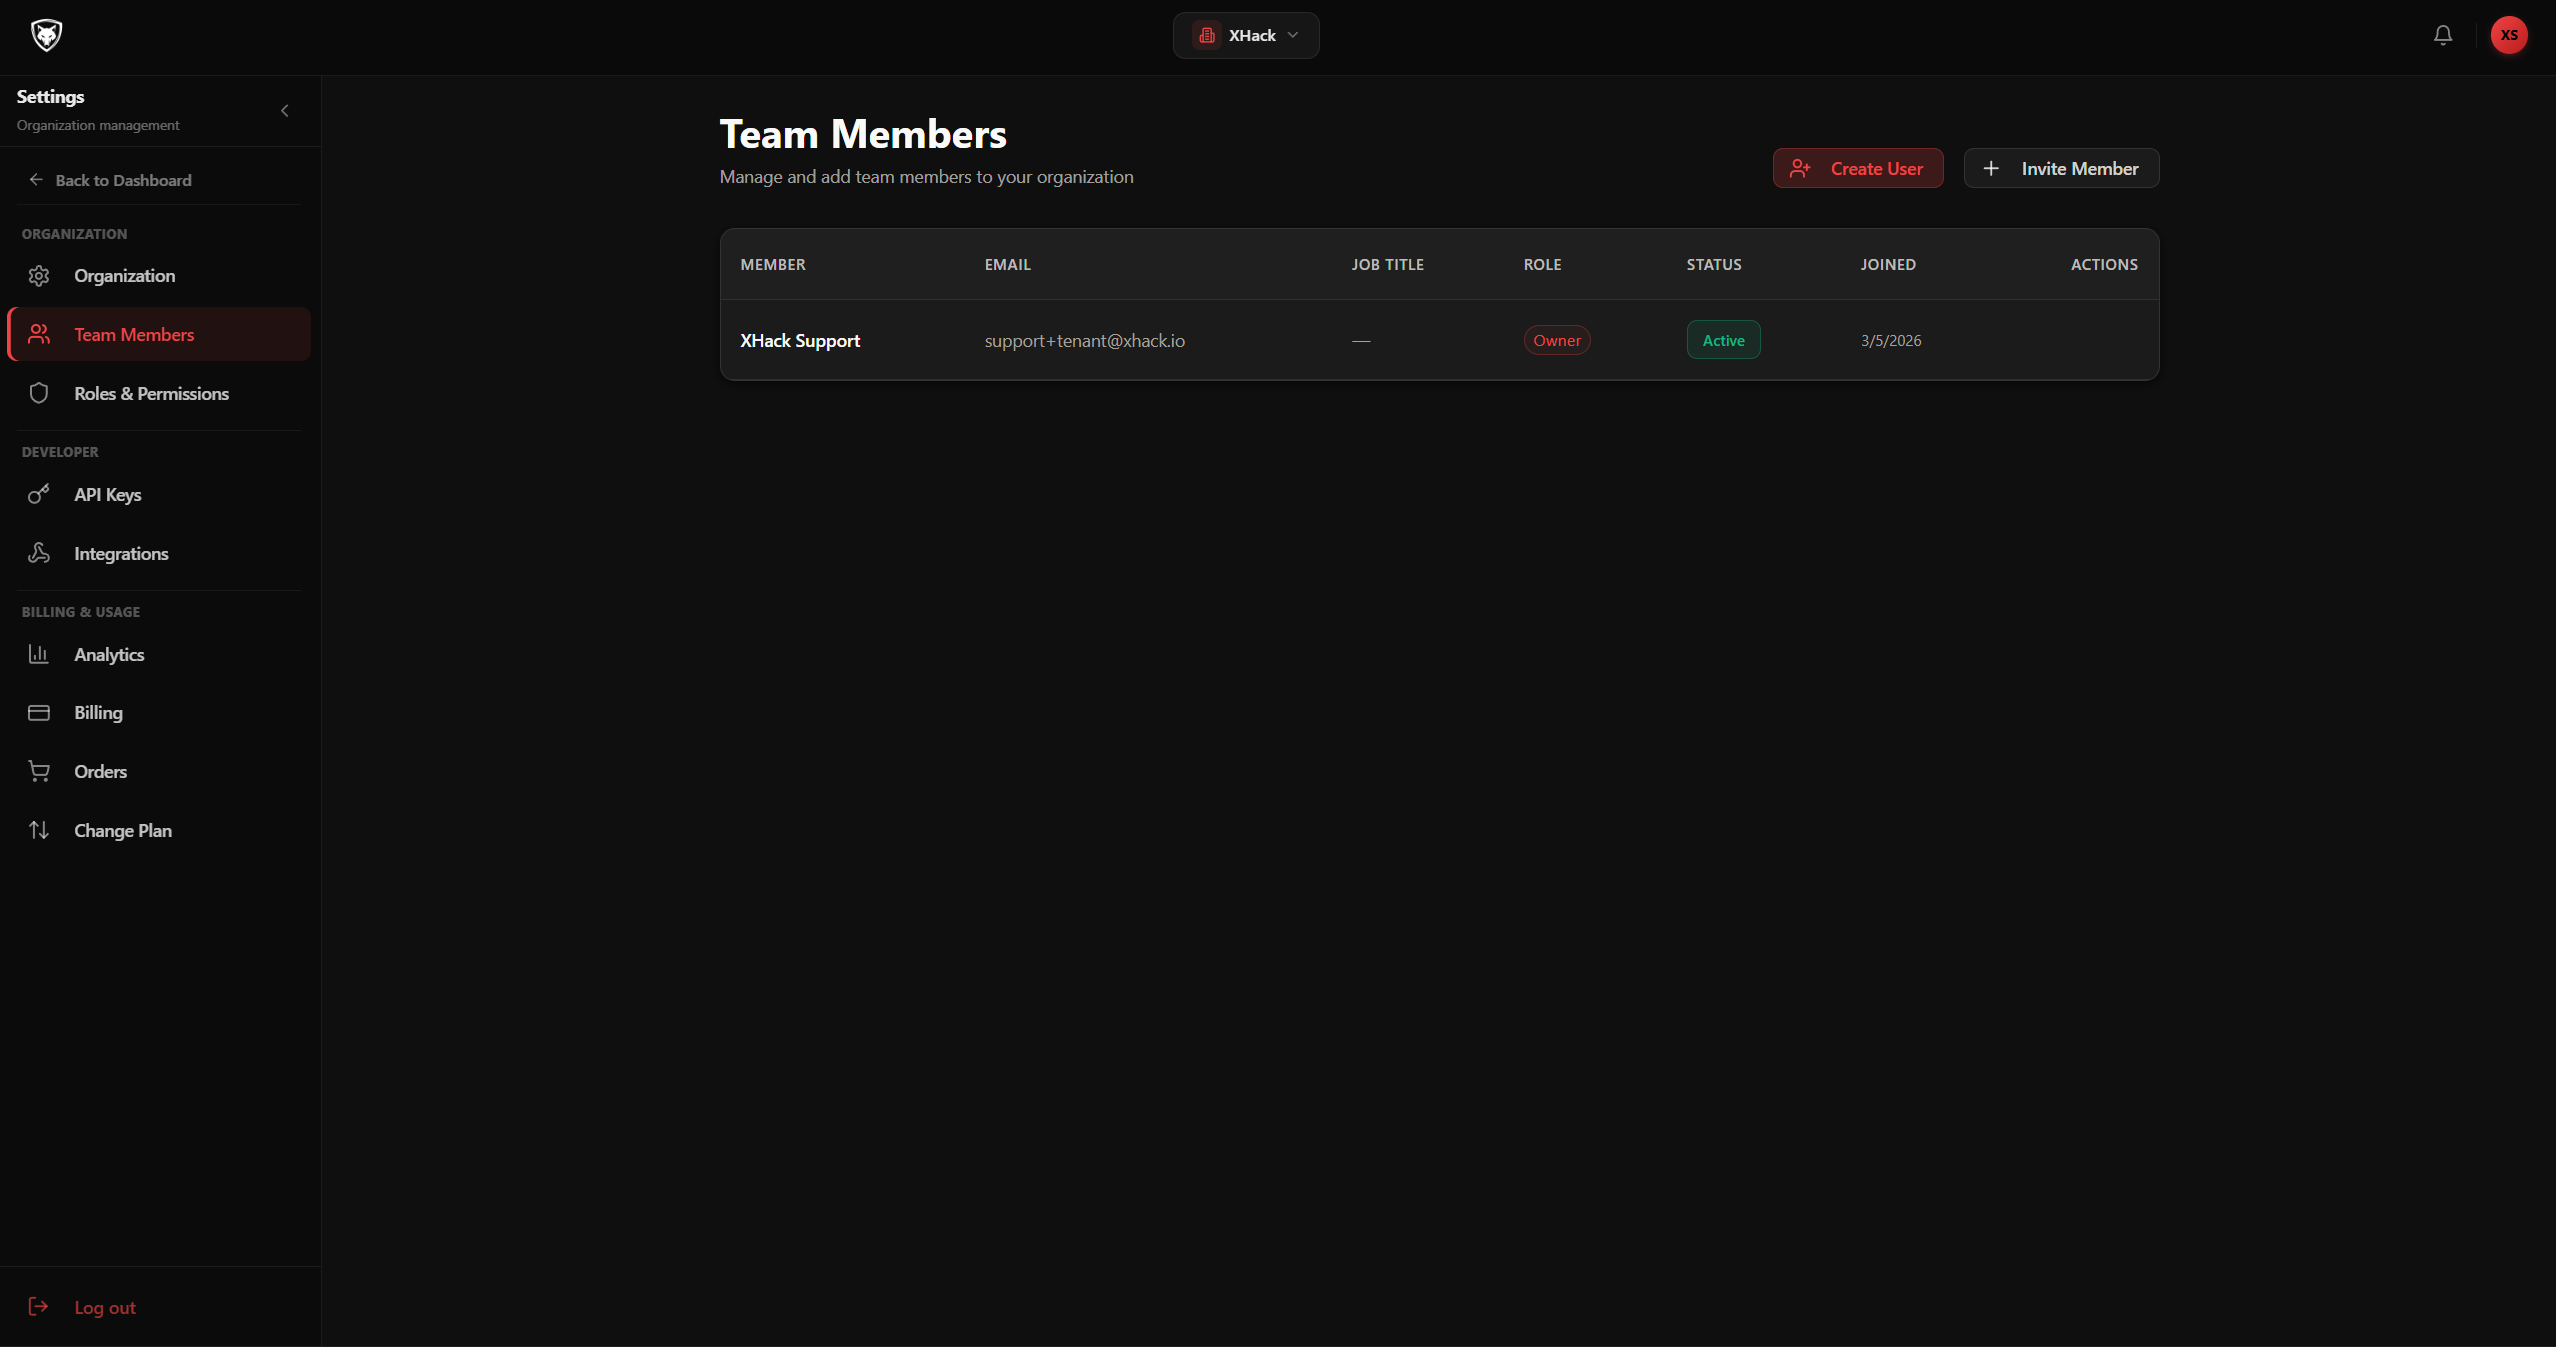Screen dimensions: 2556x1347
Task: Click the add-user icon in Create User
Action: (x=1800, y=168)
